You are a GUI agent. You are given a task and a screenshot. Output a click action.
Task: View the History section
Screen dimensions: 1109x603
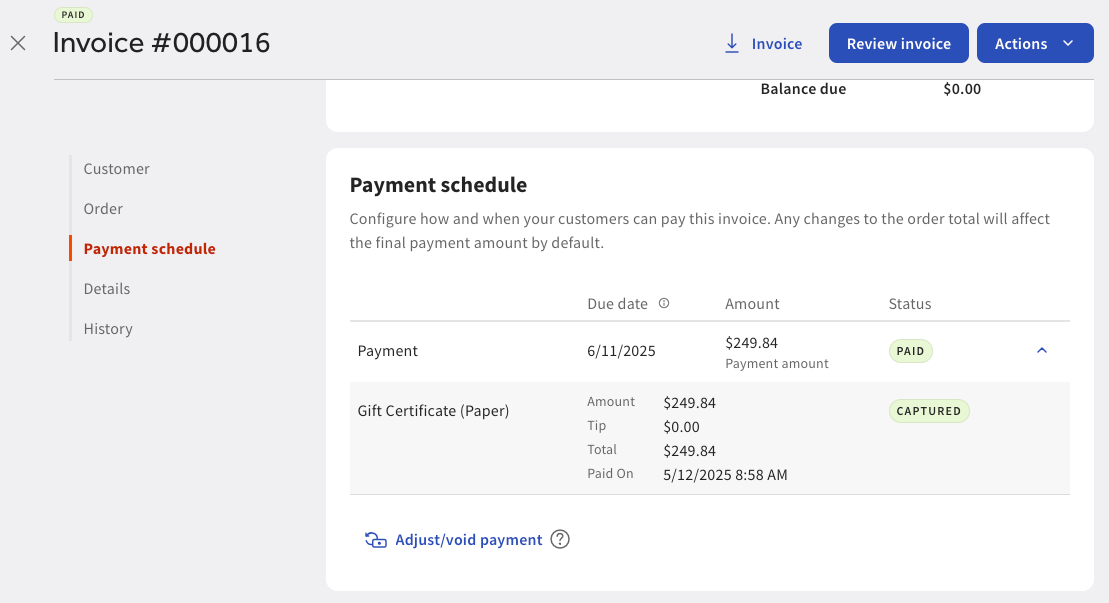pos(107,328)
